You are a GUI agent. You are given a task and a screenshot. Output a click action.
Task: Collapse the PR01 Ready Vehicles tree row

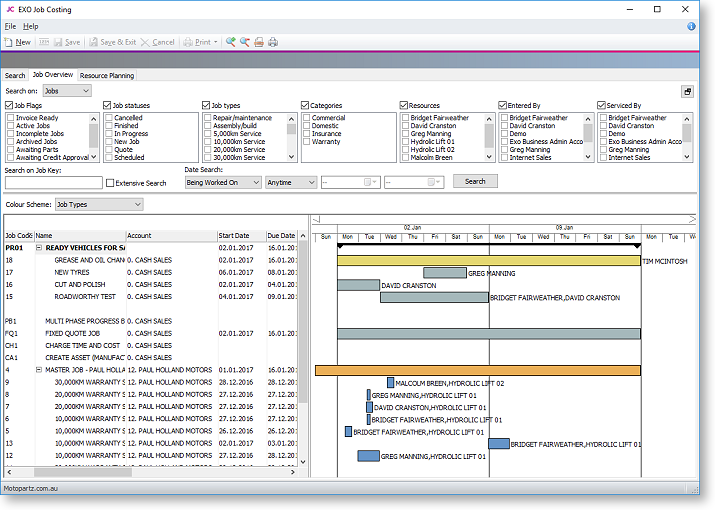(39, 247)
